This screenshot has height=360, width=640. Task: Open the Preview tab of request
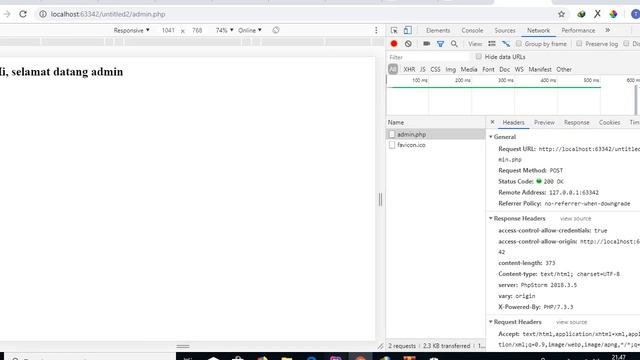(x=544, y=122)
